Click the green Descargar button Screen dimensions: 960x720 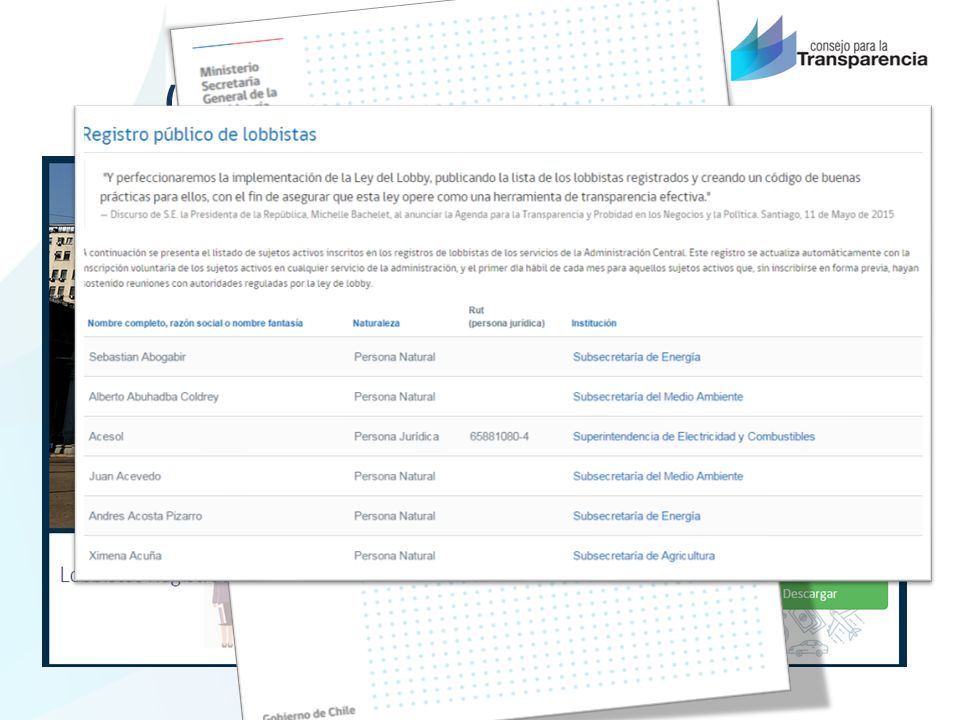pyautogui.click(x=834, y=594)
